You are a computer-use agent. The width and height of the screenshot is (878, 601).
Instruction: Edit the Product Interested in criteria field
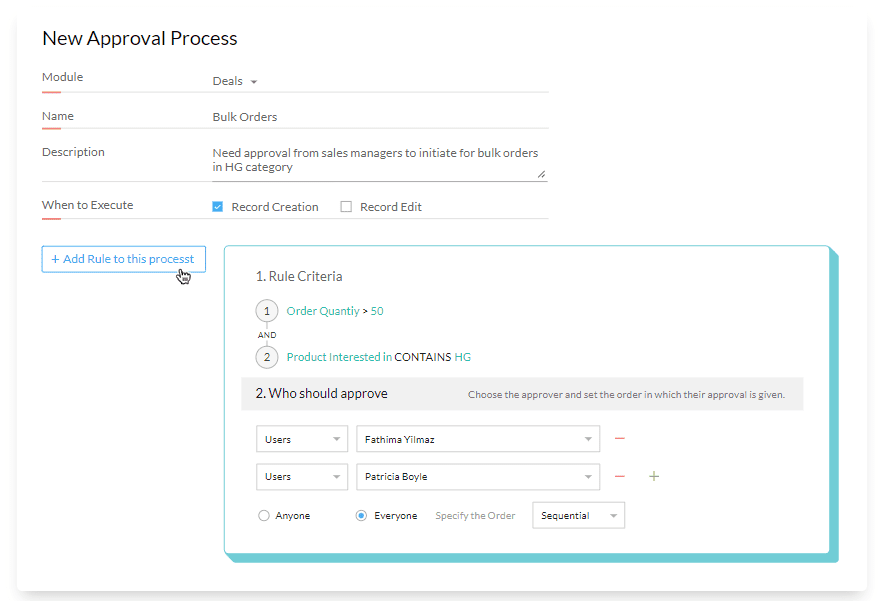pyautogui.click(x=339, y=357)
